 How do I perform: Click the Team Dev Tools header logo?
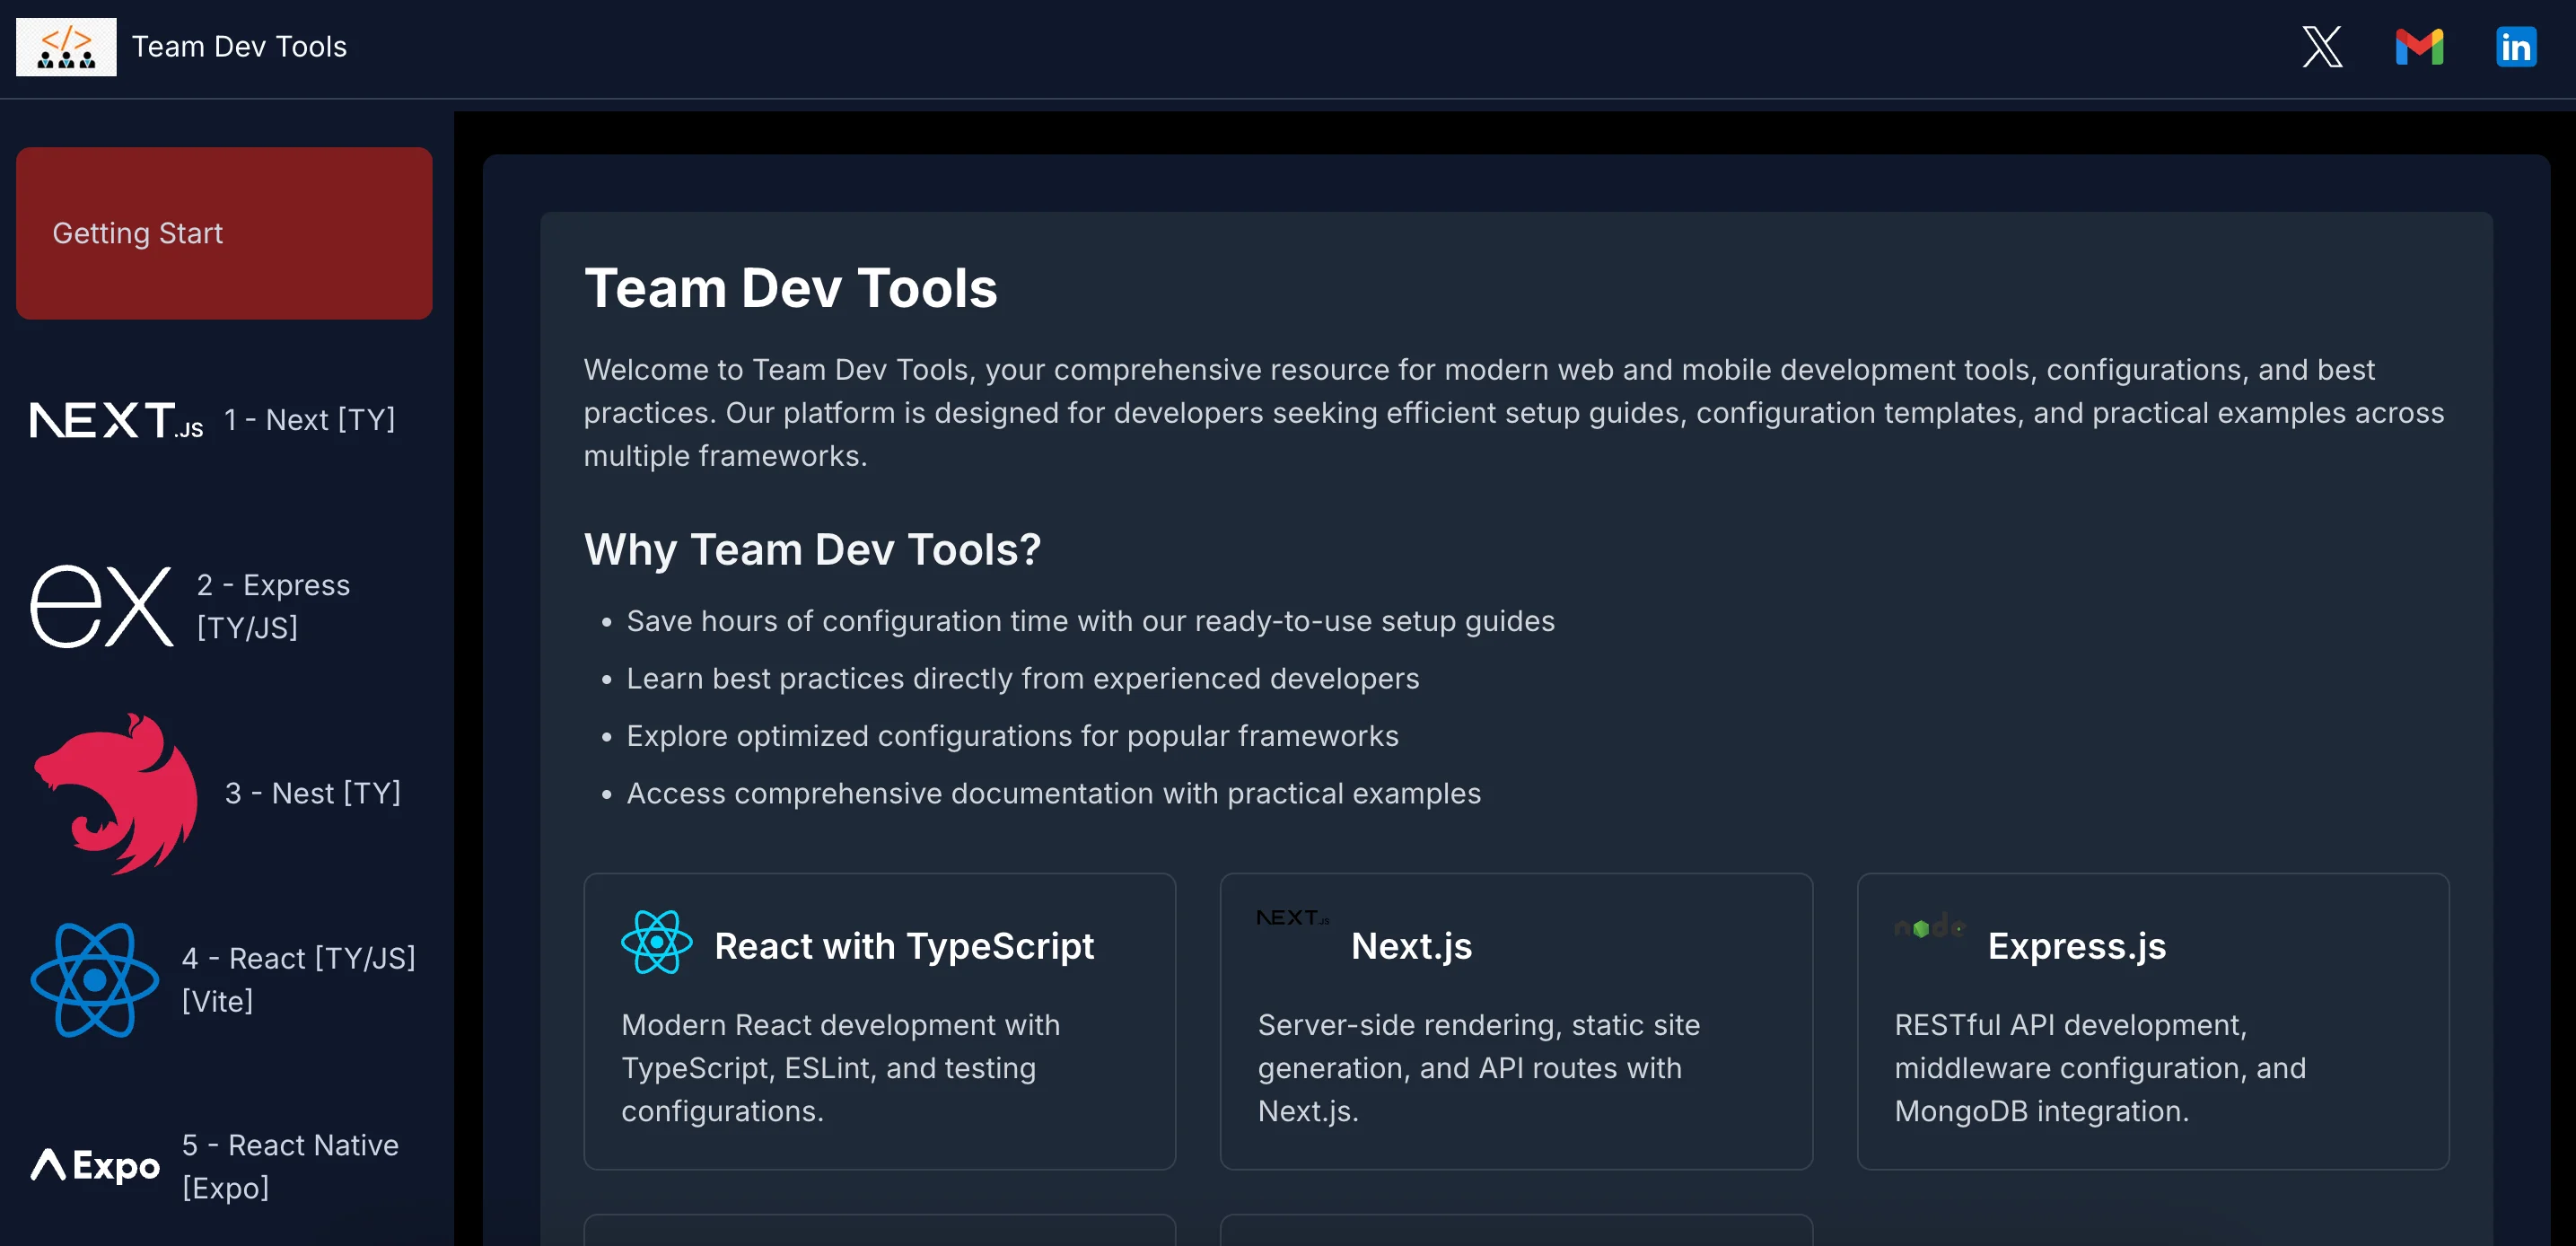[x=66, y=46]
